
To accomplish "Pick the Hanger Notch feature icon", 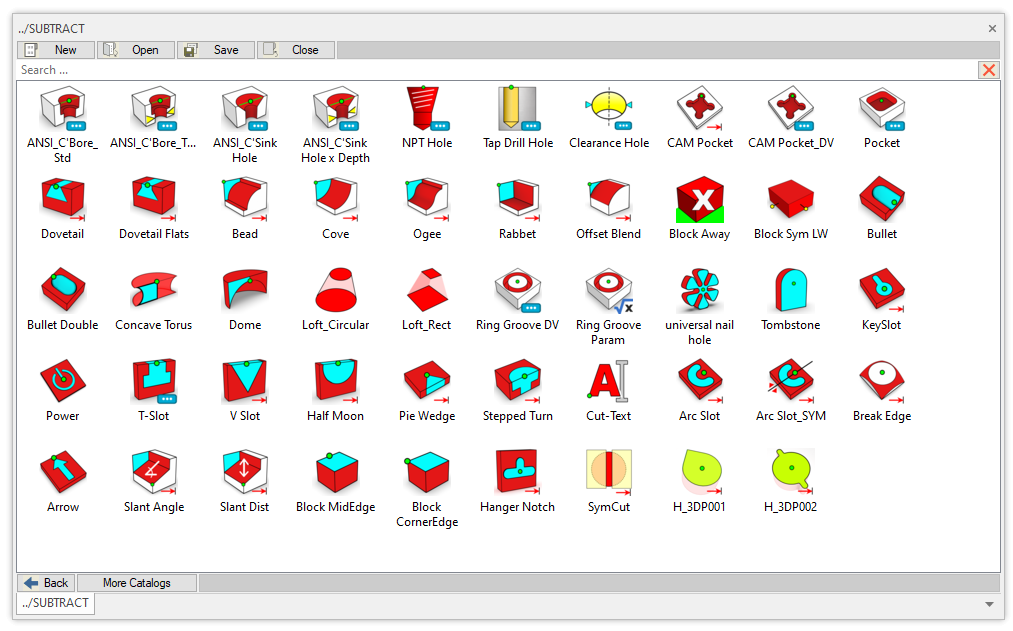I will tap(518, 473).
